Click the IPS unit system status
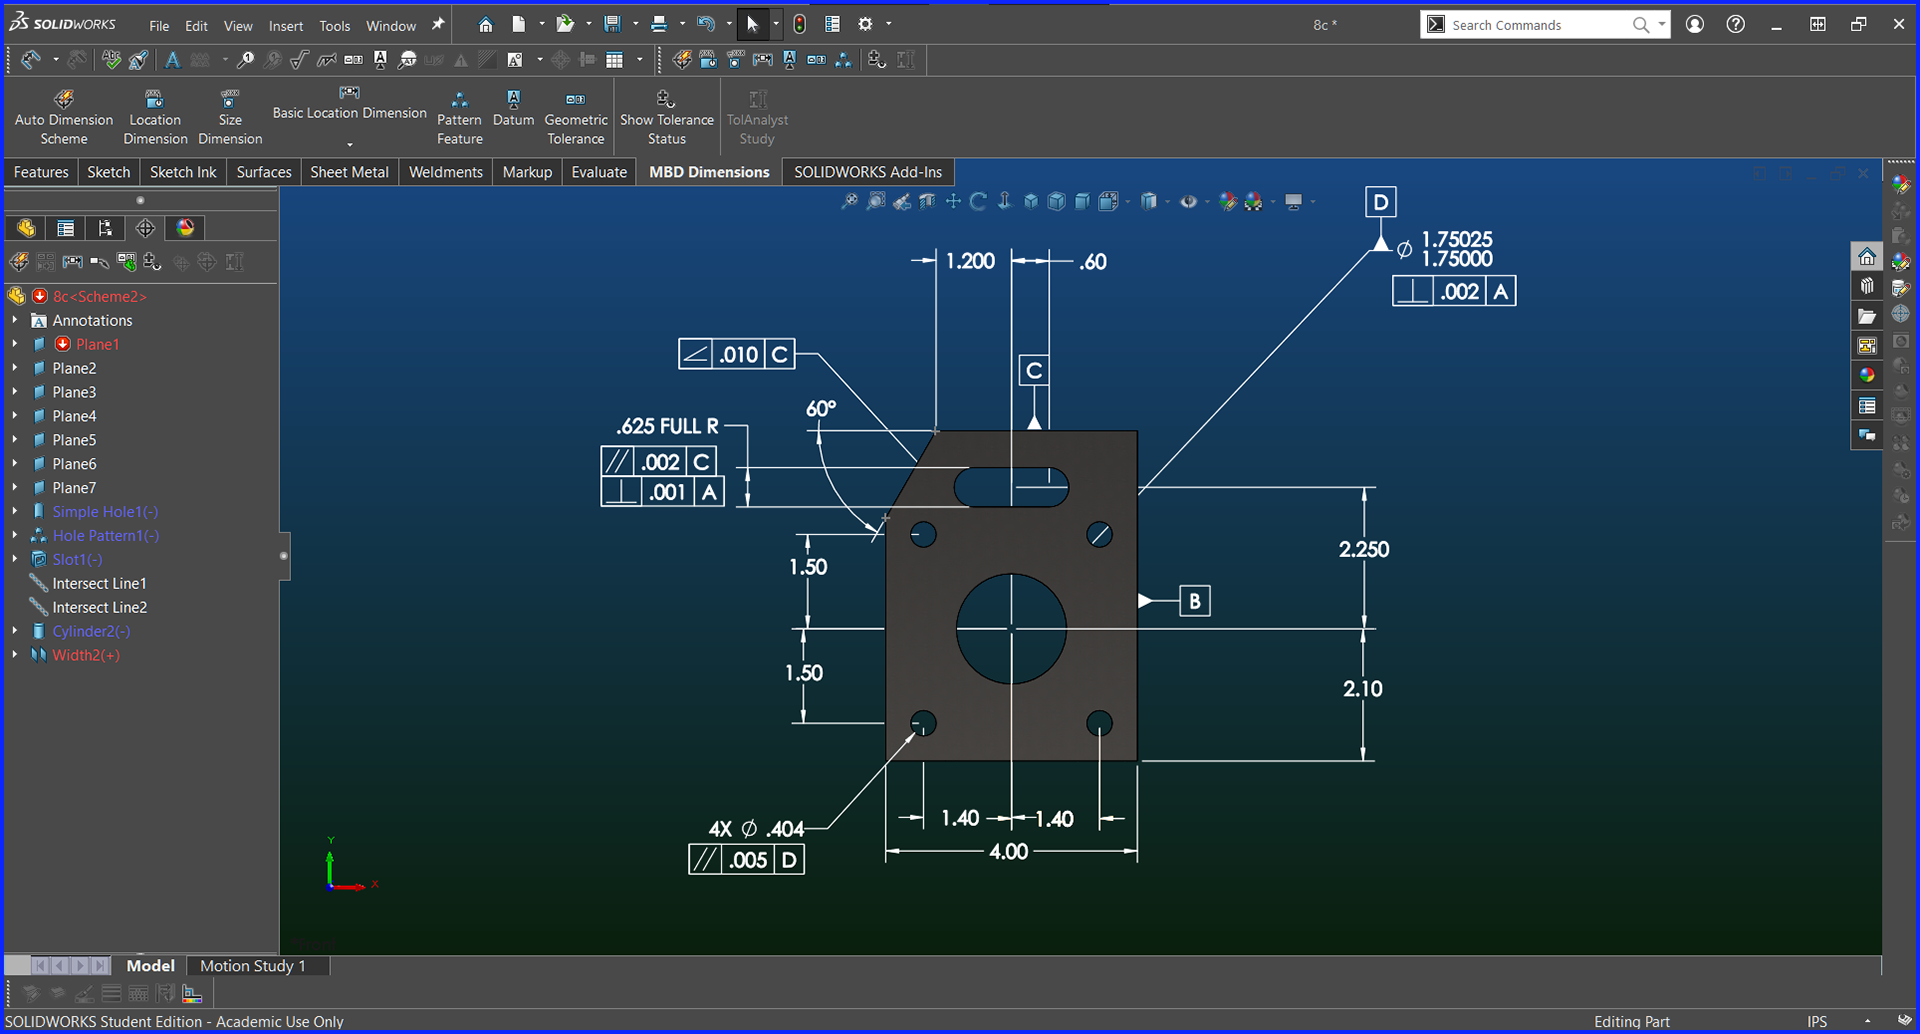1920x1034 pixels. click(1817, 1021)
